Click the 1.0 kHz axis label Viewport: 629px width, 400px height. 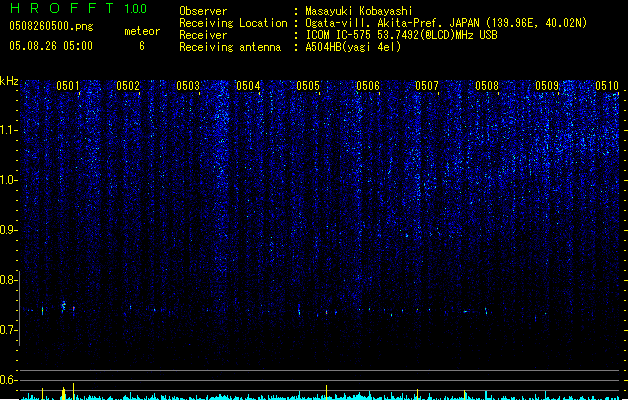[x=8, y=180]
